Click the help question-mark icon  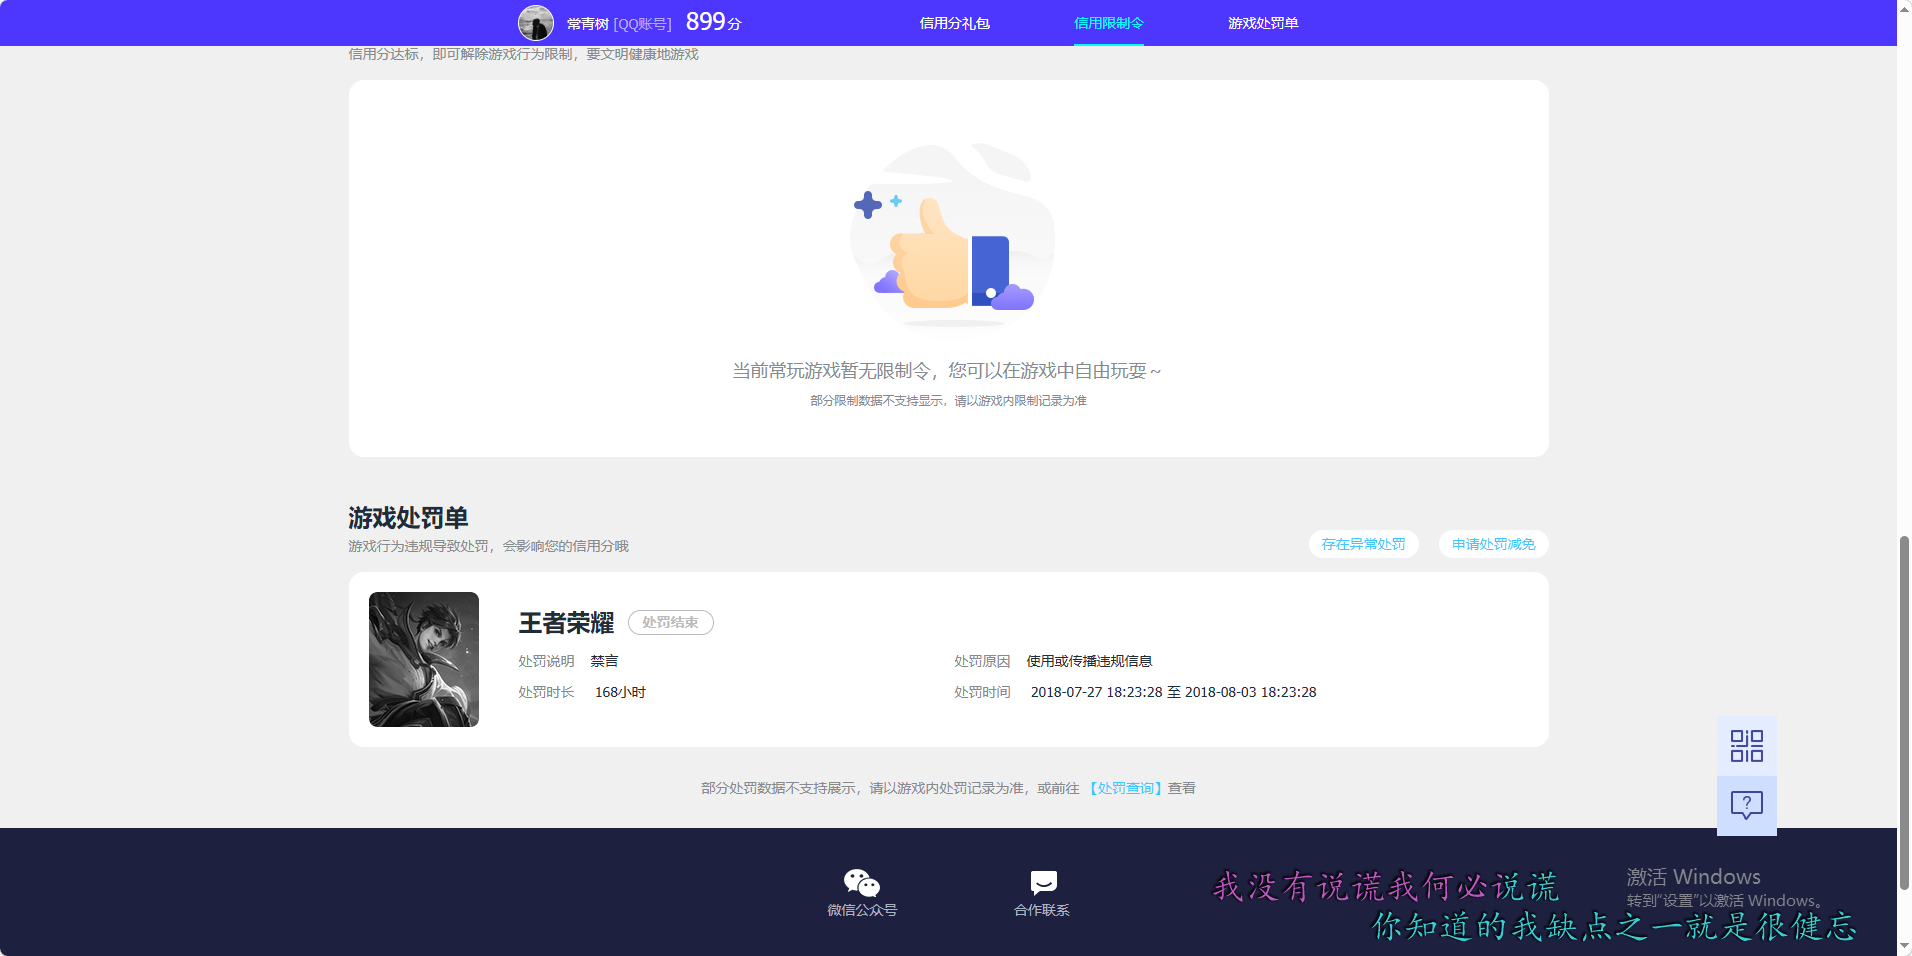(x=1745, y=805)
